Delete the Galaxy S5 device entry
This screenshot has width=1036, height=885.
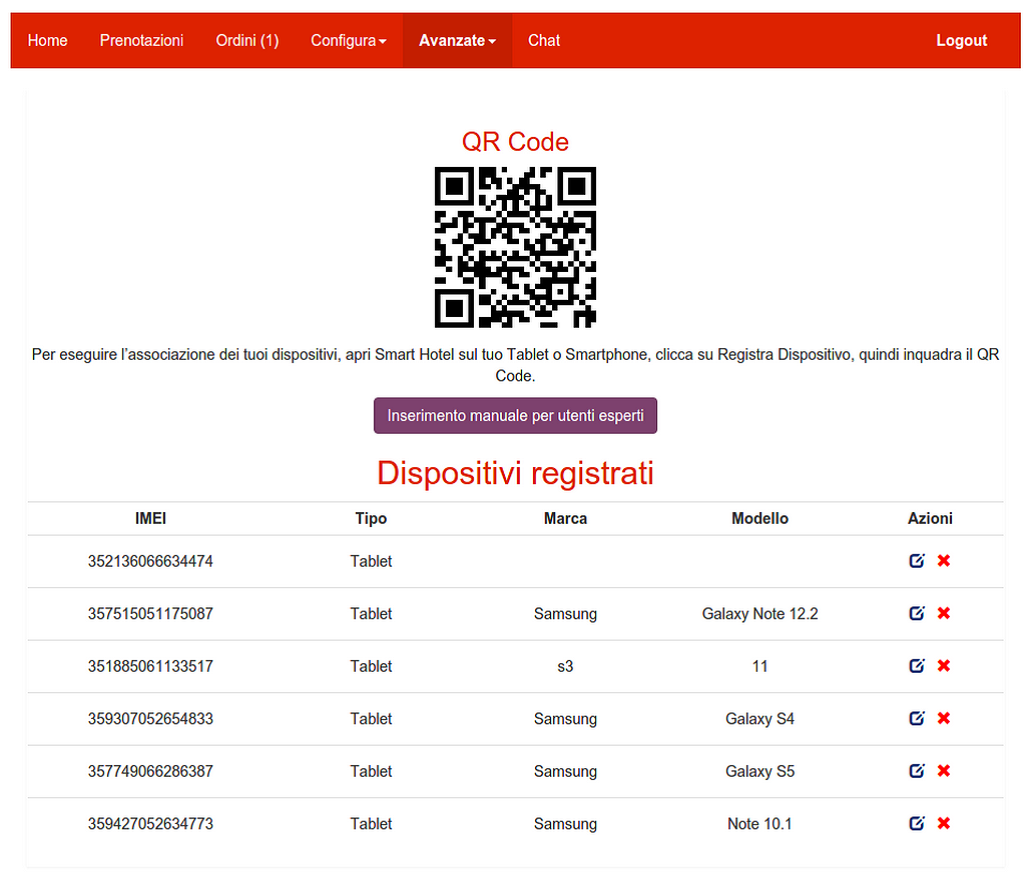943,771
